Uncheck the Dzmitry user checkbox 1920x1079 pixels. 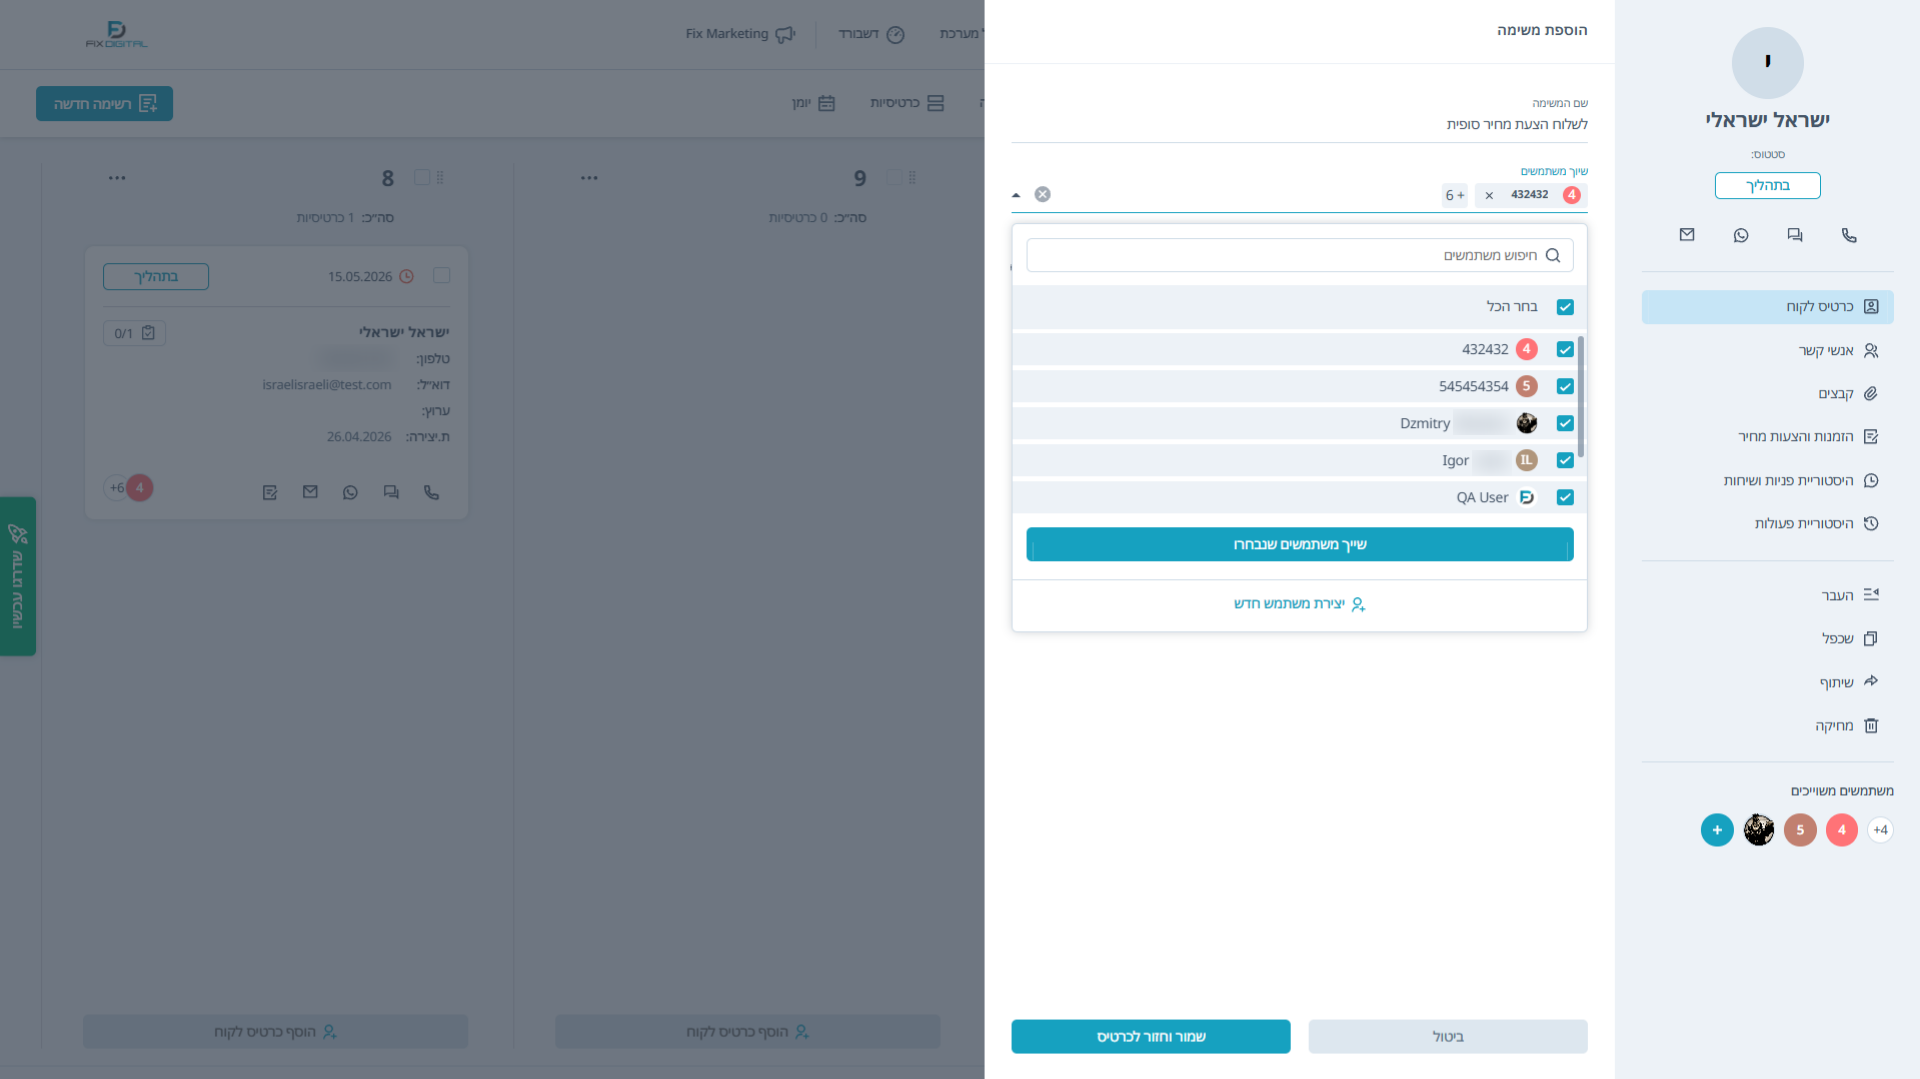1565,423
